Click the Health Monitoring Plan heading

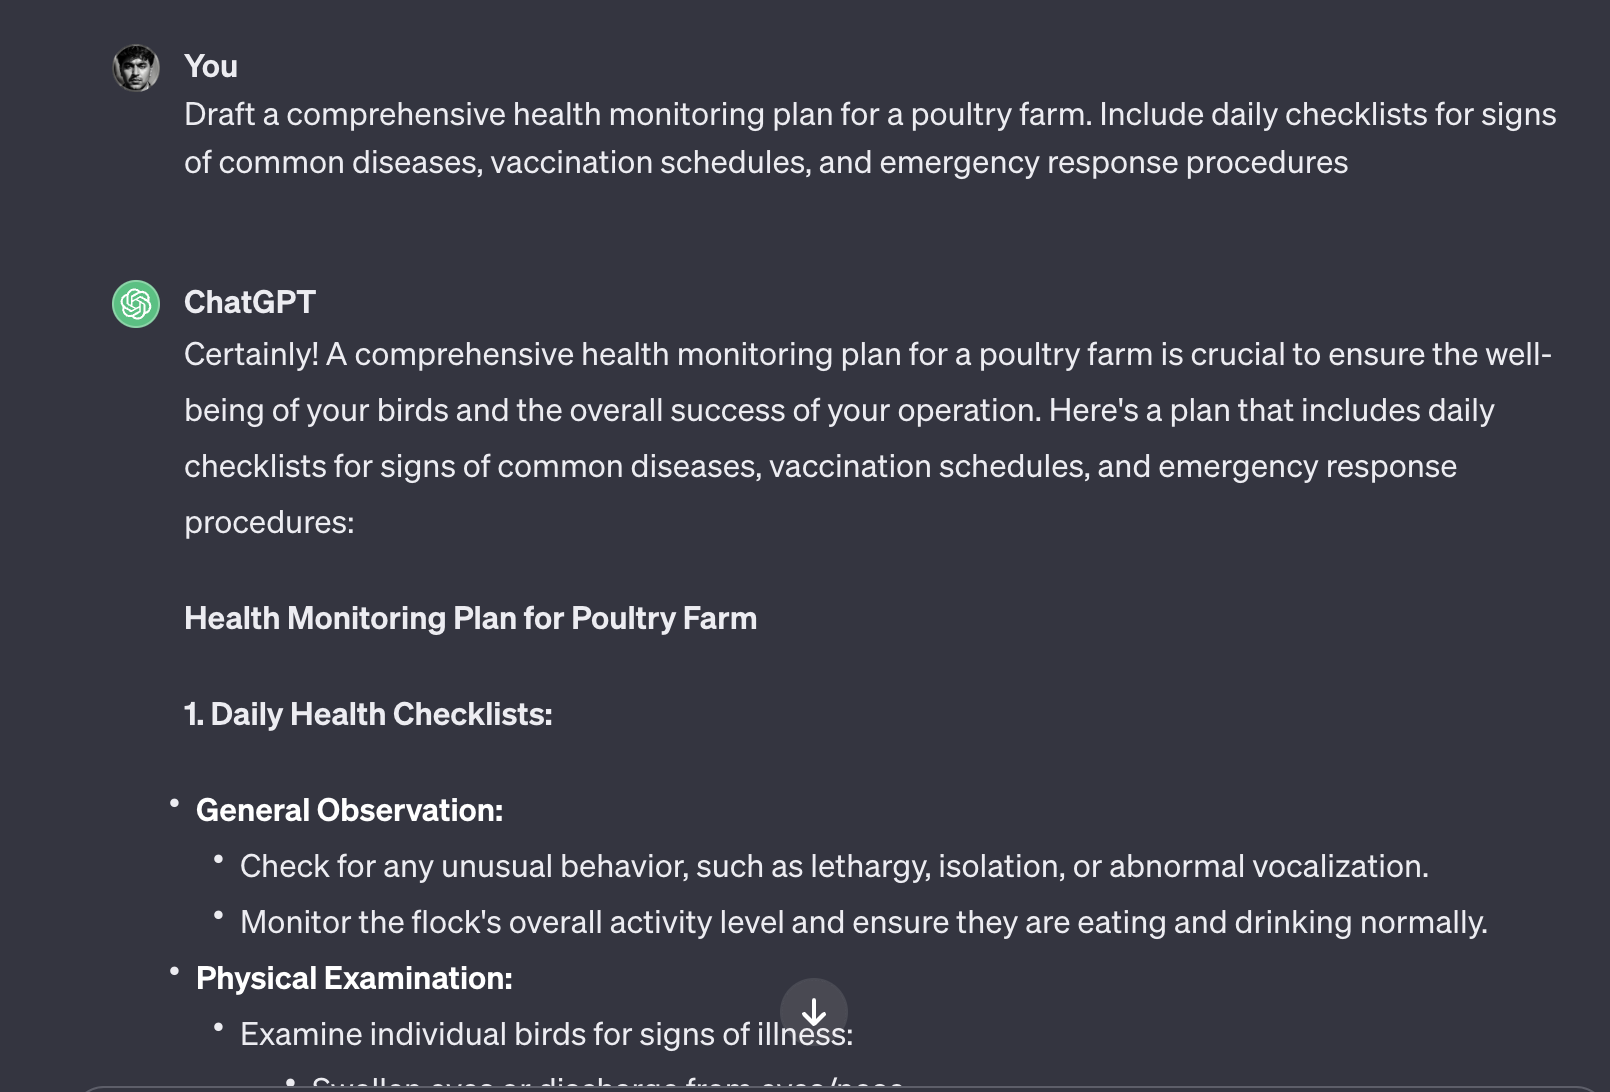[470, 618]
